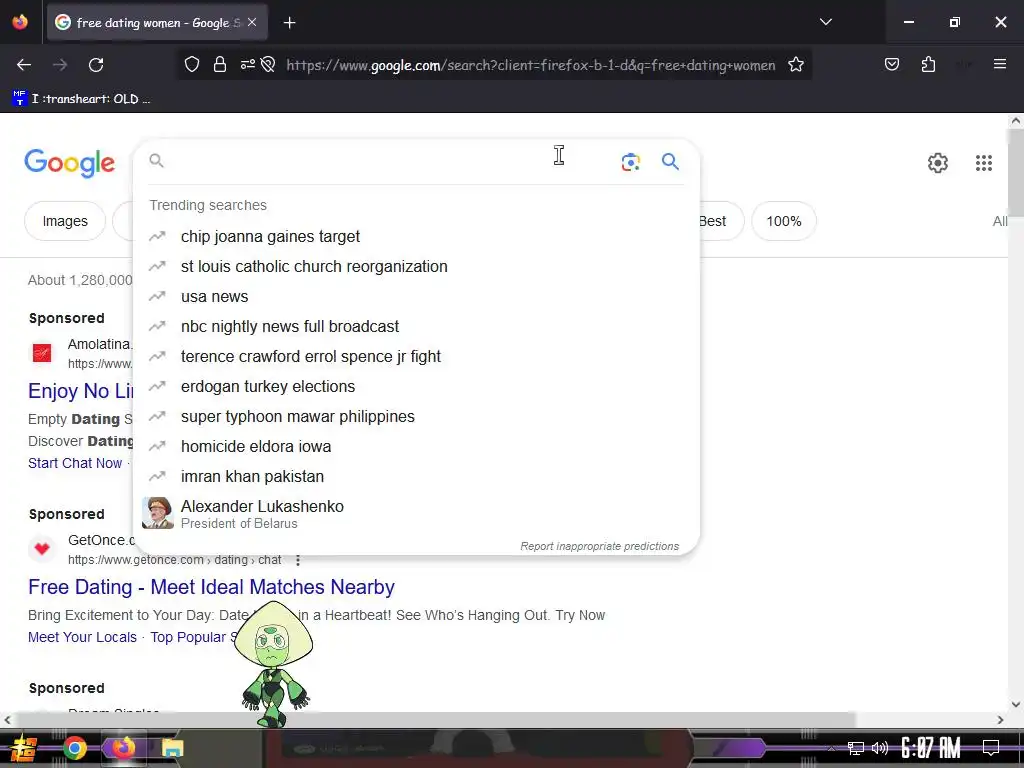Choose terence crawford errol spence jr fight
The width and height of the screenshot is (1024, 768).
point(416,357)
